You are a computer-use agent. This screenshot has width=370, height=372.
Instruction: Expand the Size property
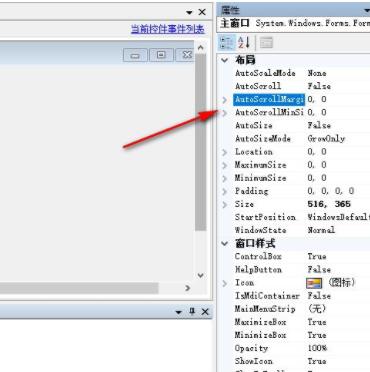[x=225, y=204]
